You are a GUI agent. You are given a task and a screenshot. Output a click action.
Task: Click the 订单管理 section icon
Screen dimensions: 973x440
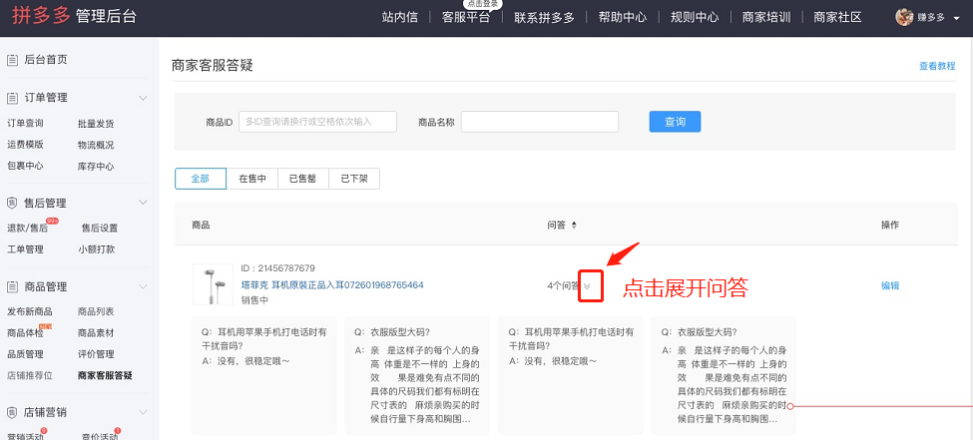point(12,98)
